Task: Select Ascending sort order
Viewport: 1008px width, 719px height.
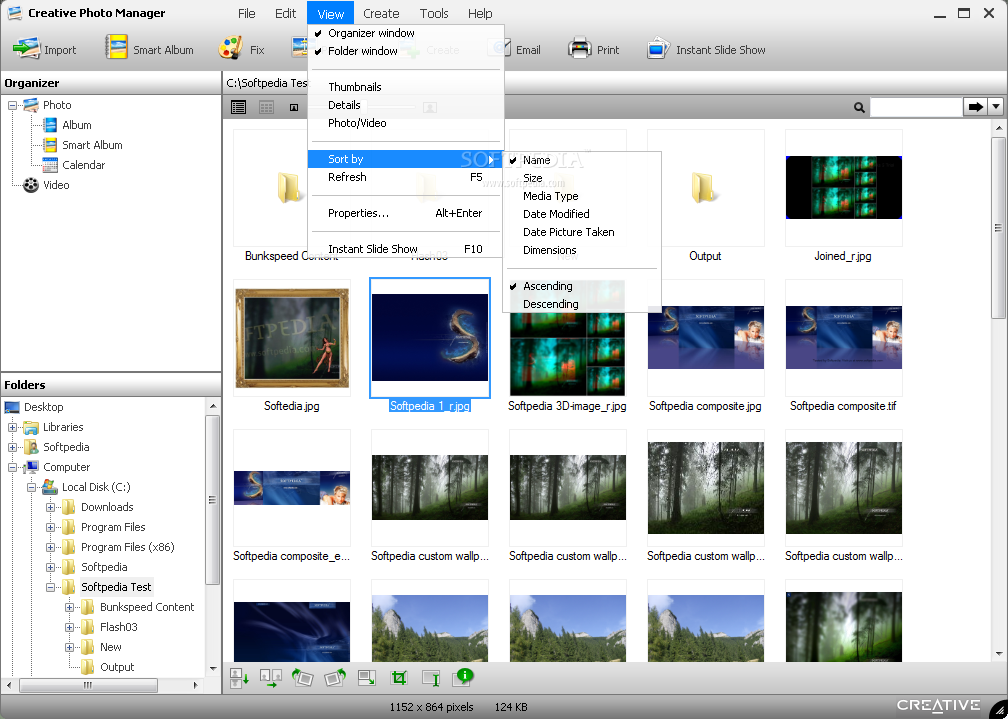Action: pyautogui.click(x=548, y=286)
